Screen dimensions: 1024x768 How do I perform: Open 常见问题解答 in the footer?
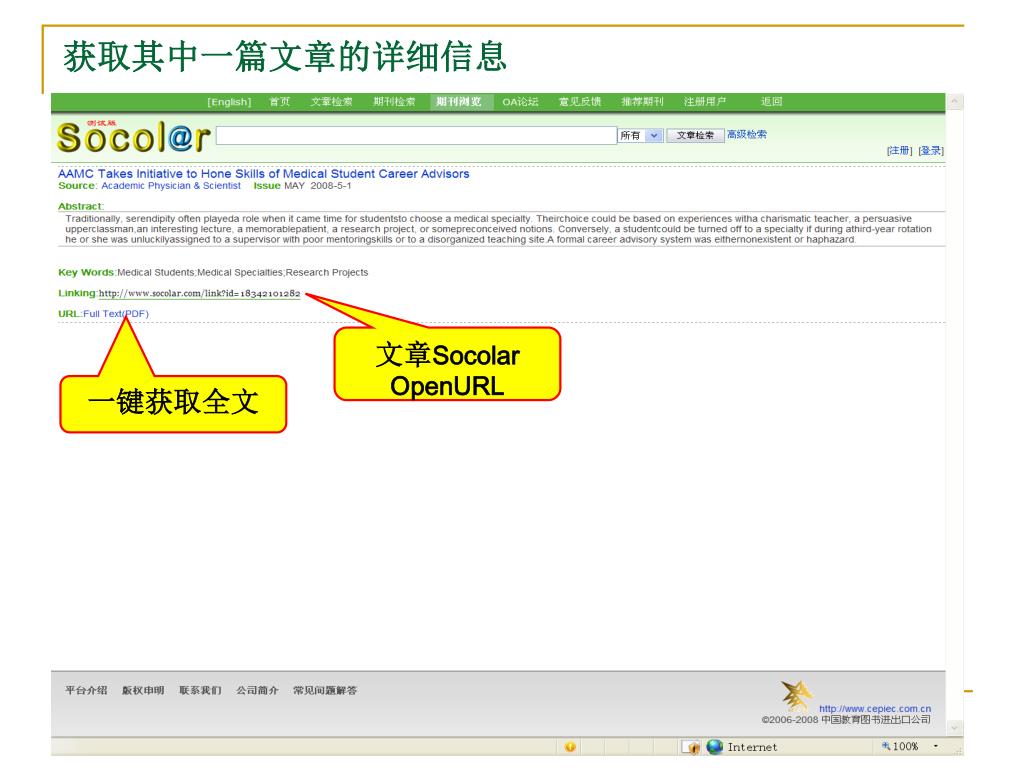(x=325, y=690)
